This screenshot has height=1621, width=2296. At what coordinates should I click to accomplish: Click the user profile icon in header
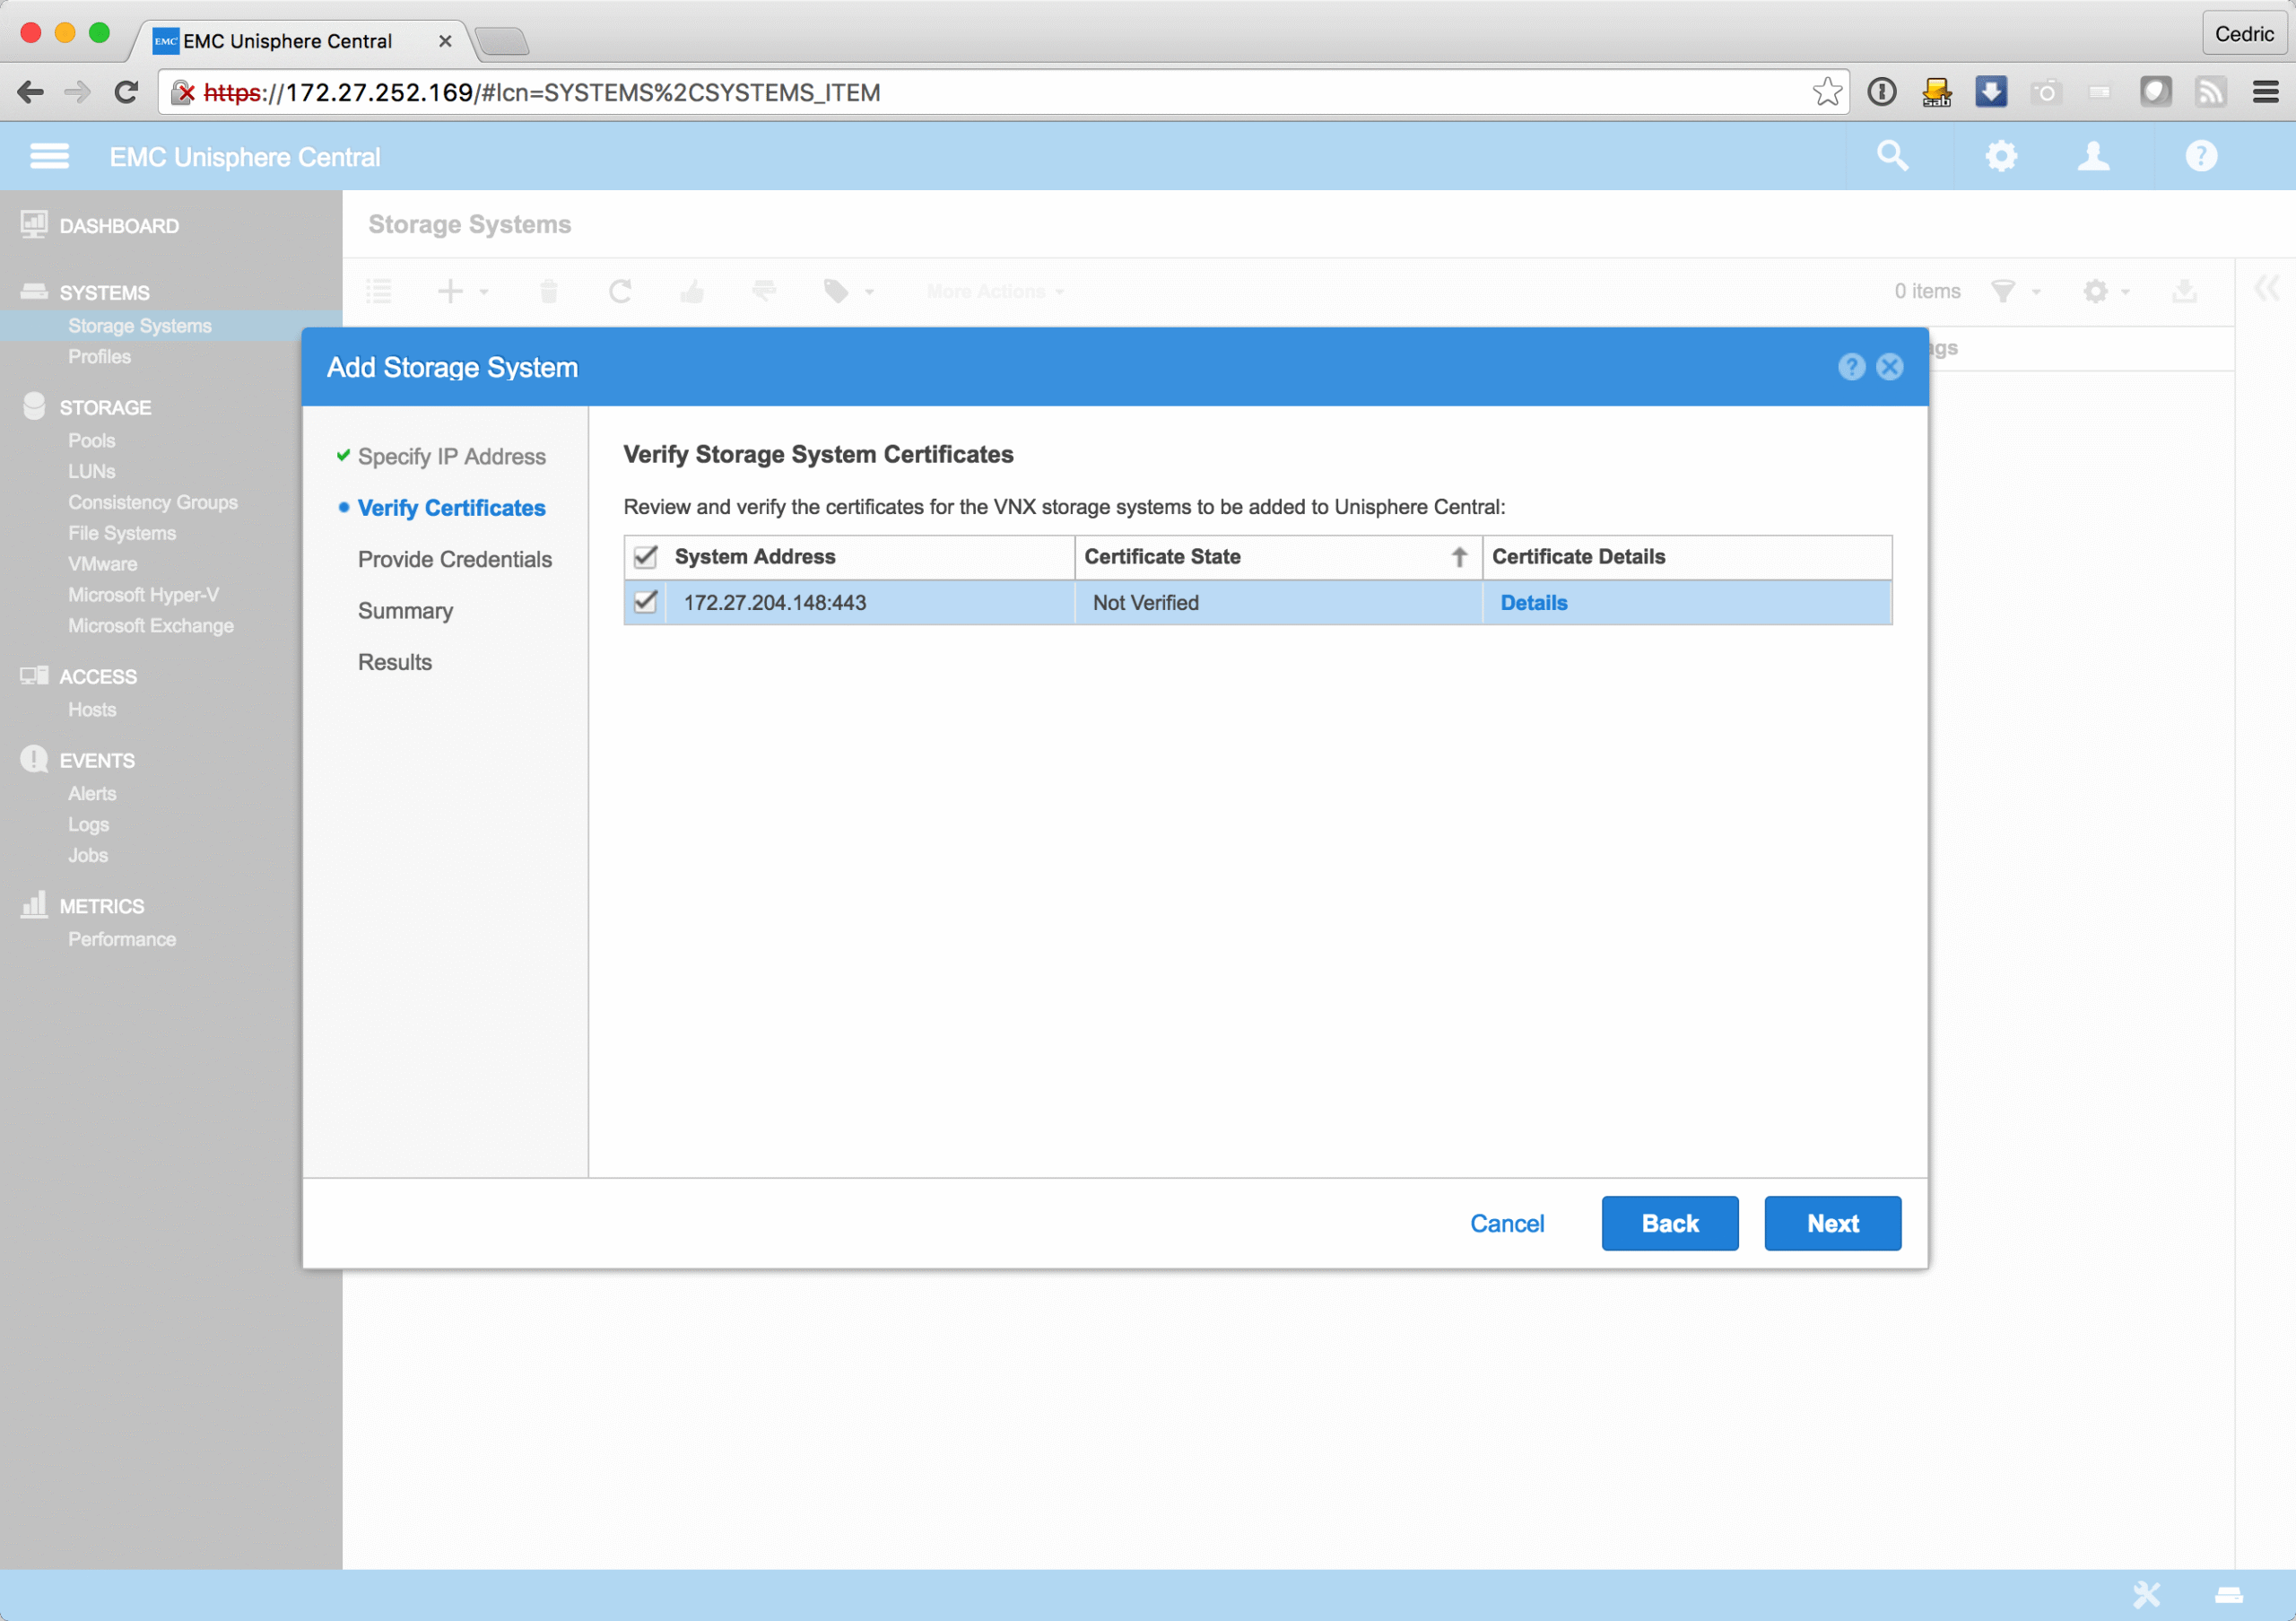point(2093,156)
